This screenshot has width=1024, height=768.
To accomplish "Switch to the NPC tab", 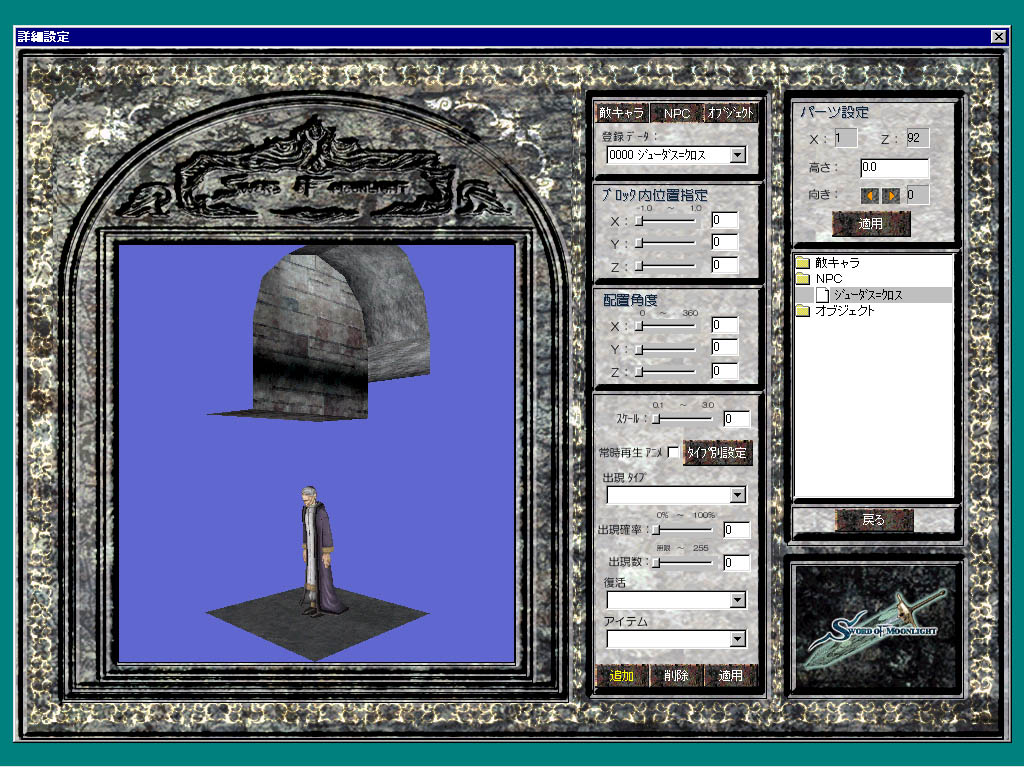I will click(x=676, y=113).
